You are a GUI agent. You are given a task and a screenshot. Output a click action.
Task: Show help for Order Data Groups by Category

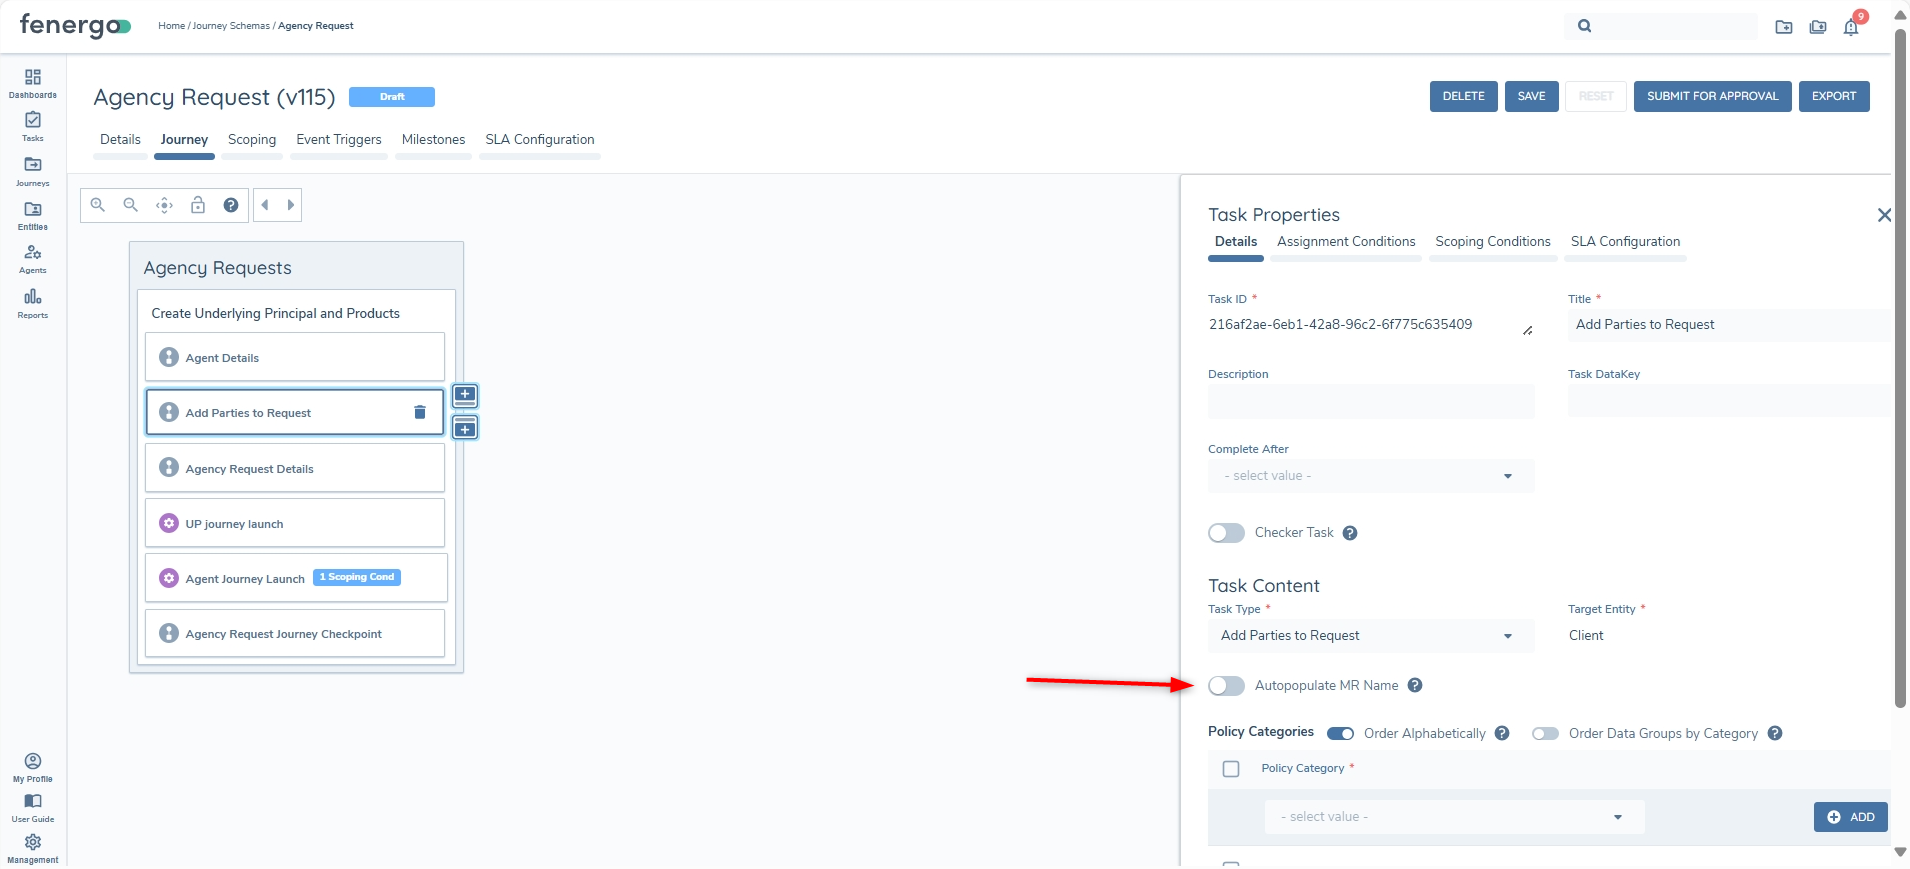pyautogui.click(x=1775, y=733)
